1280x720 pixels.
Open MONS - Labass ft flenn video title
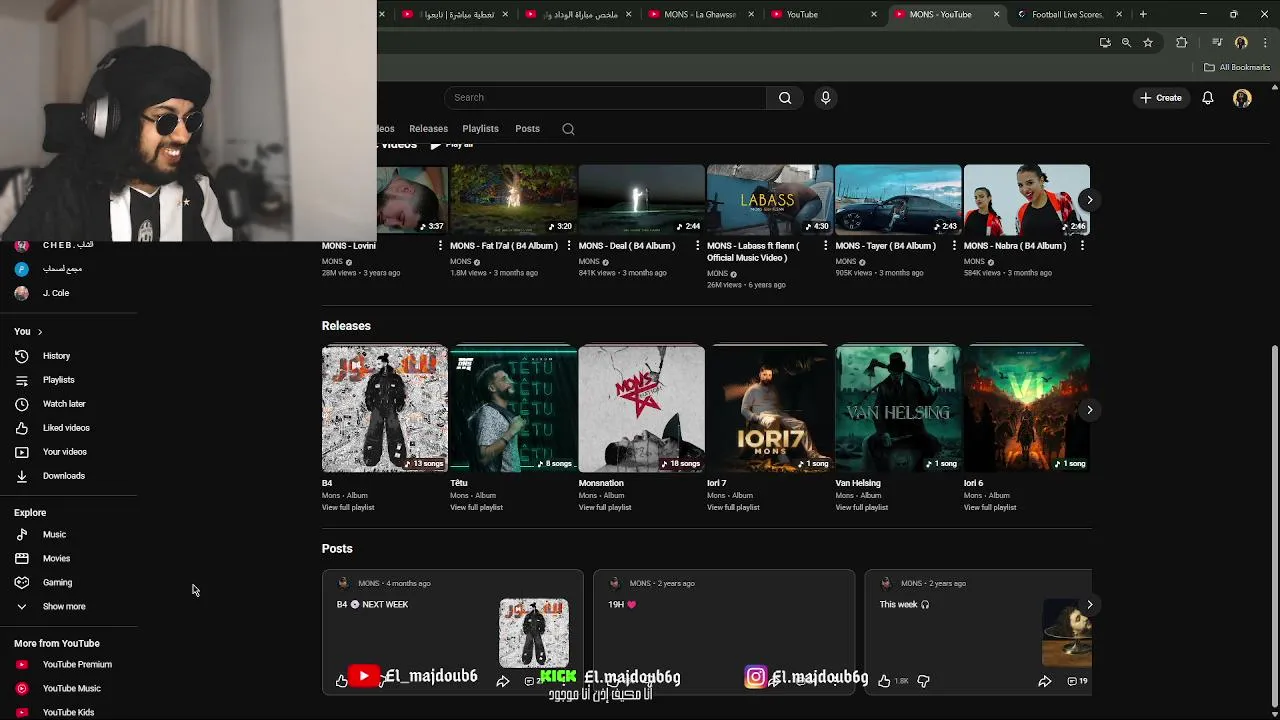pyautogui.click(x=753, y=252)
